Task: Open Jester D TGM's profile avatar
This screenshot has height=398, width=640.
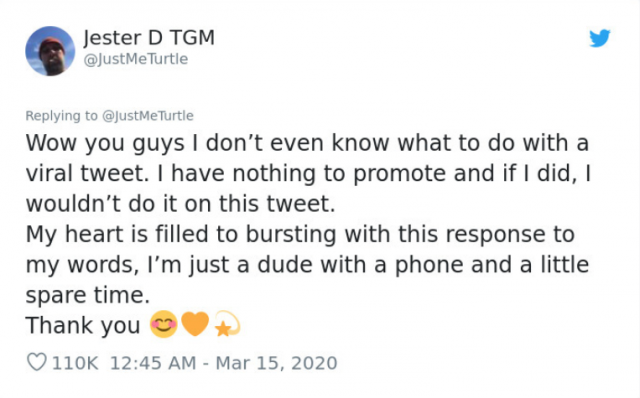Action: click(x=50, y=51)
